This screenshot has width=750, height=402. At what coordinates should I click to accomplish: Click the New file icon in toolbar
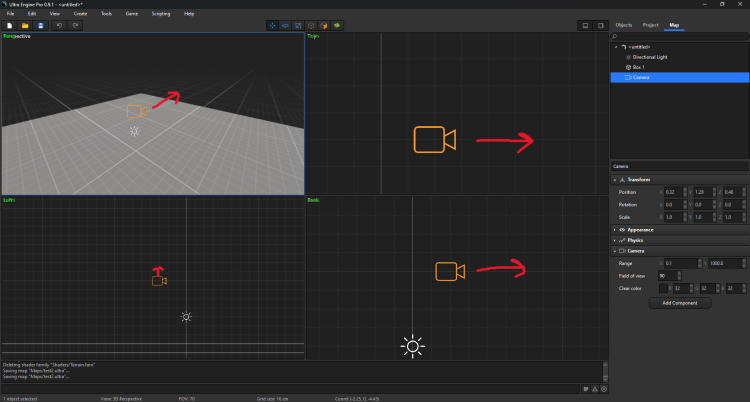tap(8, 24)
